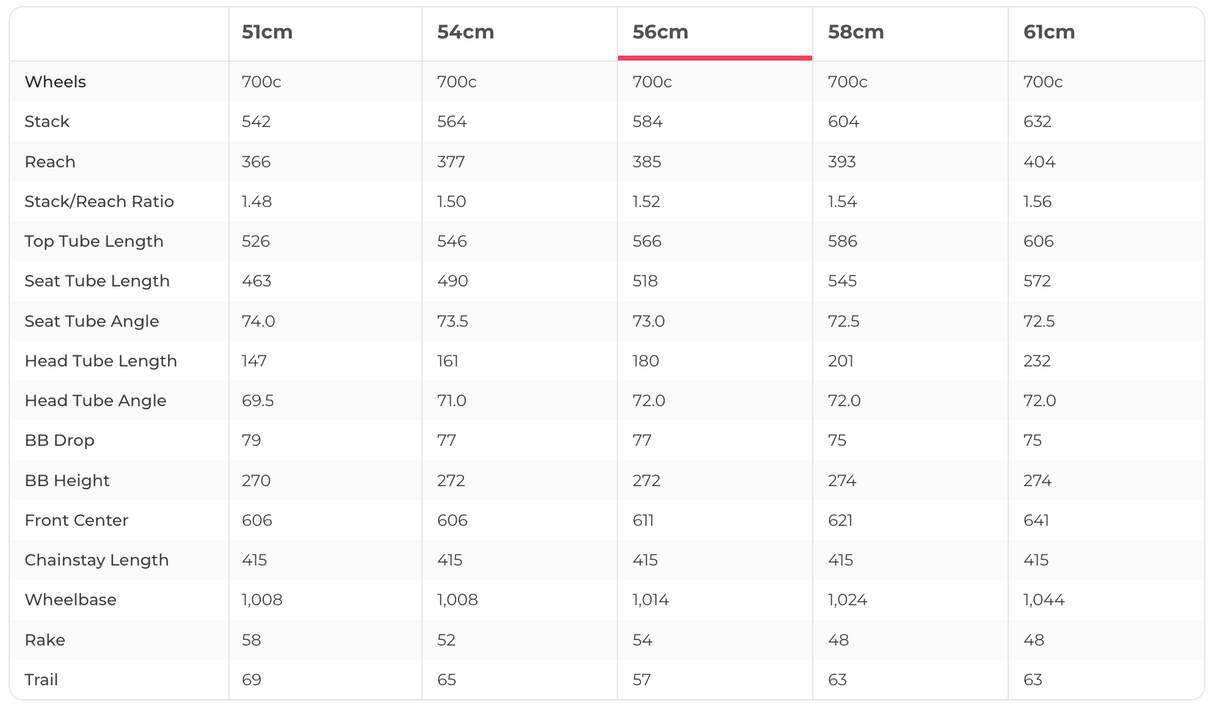
Task: Select the 51cm size column header
Action: click(x=267, y=32)
